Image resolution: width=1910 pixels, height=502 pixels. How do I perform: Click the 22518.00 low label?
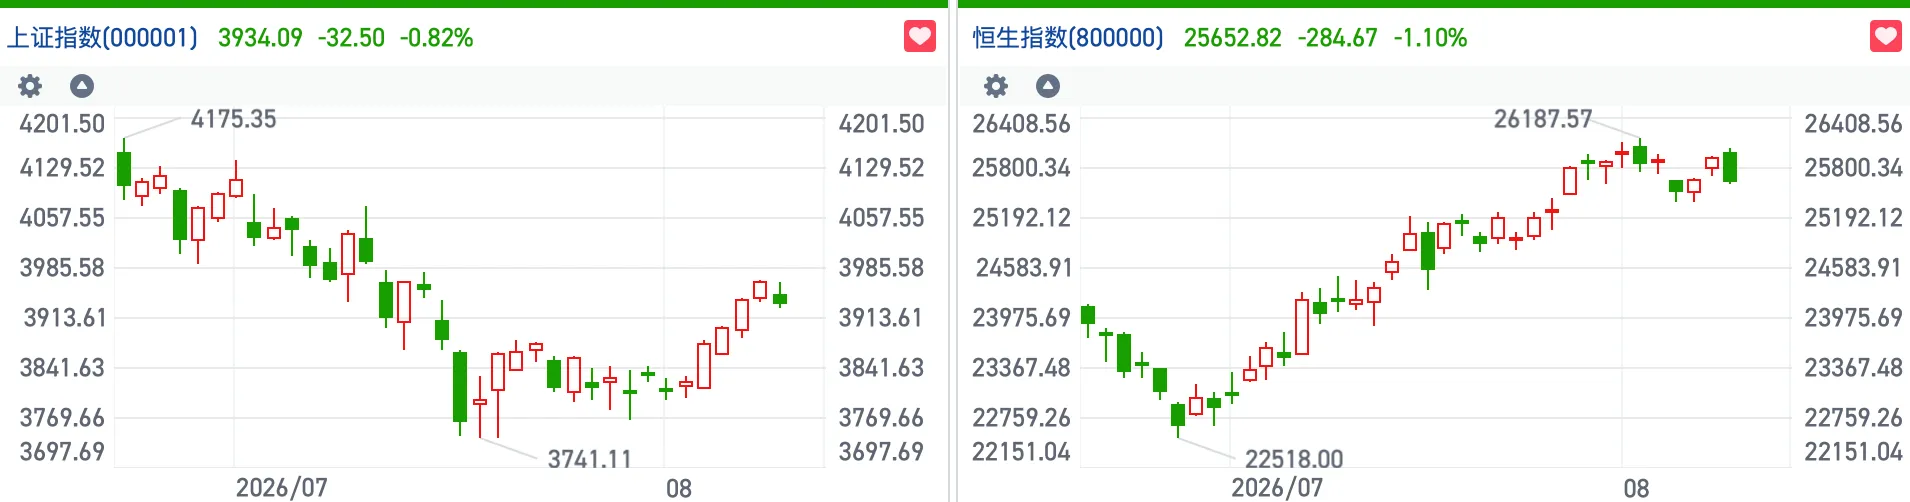[x=1294, y=459]
